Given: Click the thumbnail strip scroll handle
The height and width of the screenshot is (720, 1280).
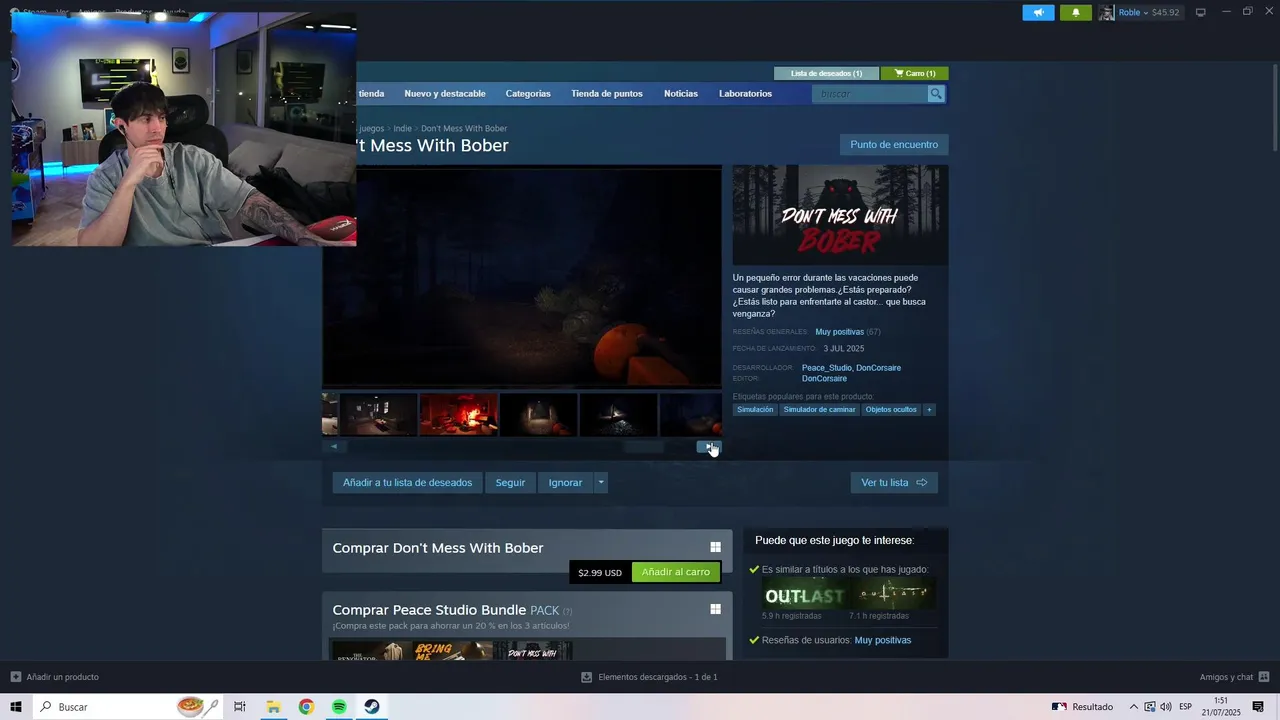Looking at the screenshot, I should 644,447.
